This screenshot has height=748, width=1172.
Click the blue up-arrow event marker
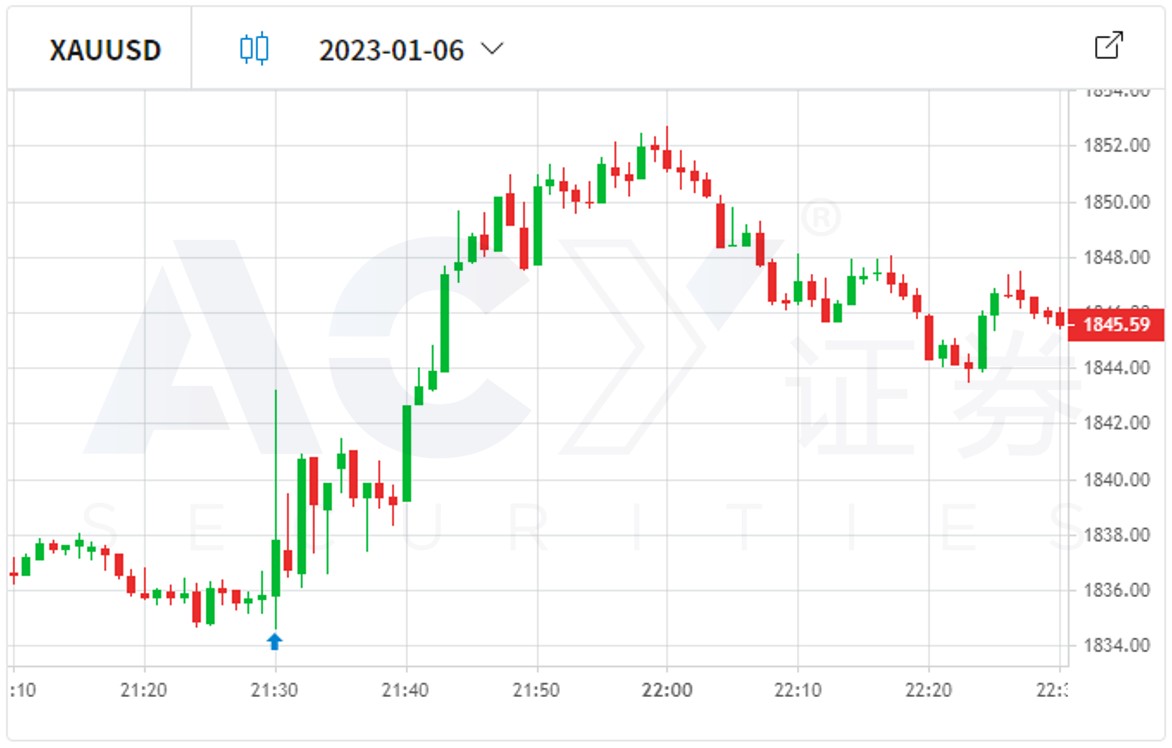click(x=275, y=641)
